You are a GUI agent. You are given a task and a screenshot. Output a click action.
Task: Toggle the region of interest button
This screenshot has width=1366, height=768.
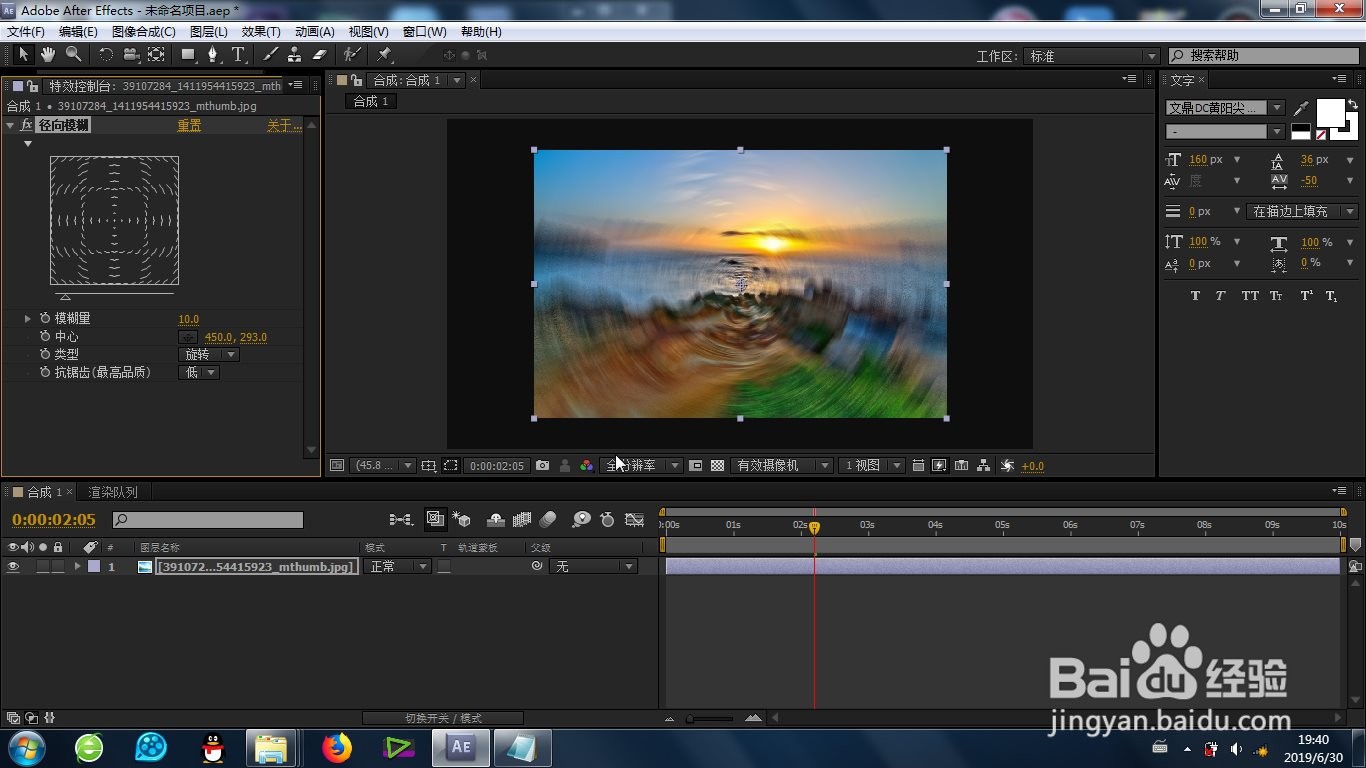pyautogui.click(x=451, y=466)
